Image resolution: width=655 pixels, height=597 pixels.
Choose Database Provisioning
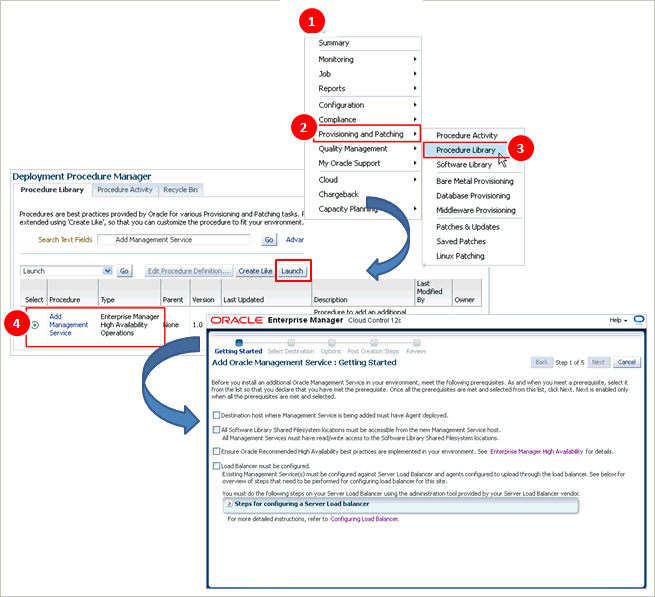(473, 196)
